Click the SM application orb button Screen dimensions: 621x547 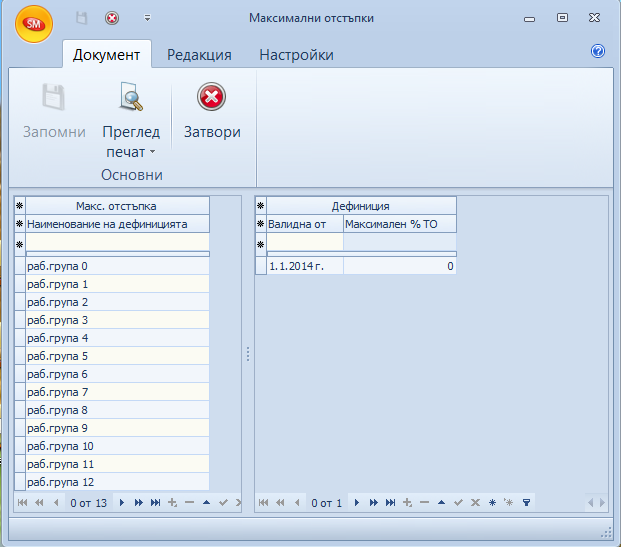click(34, 24)
